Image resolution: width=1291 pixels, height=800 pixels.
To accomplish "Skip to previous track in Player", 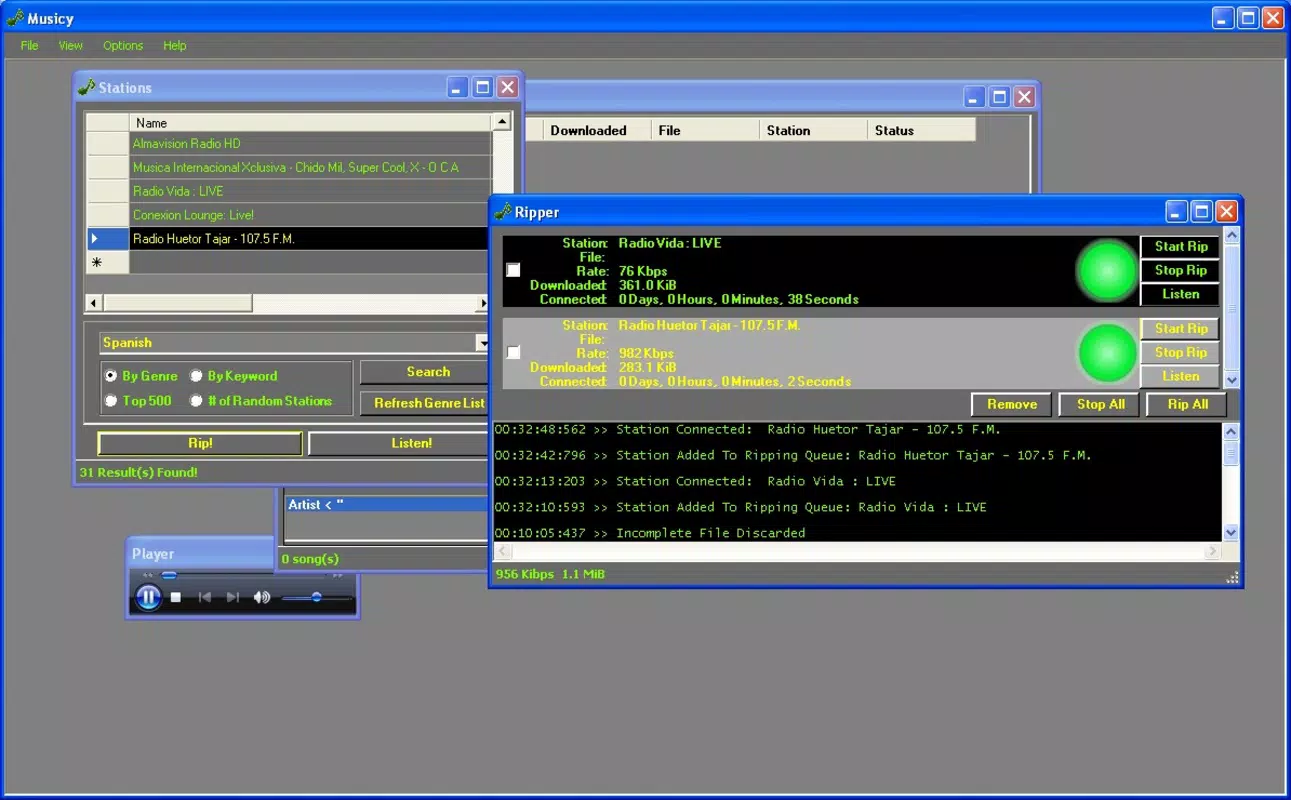I will (205, 597).
